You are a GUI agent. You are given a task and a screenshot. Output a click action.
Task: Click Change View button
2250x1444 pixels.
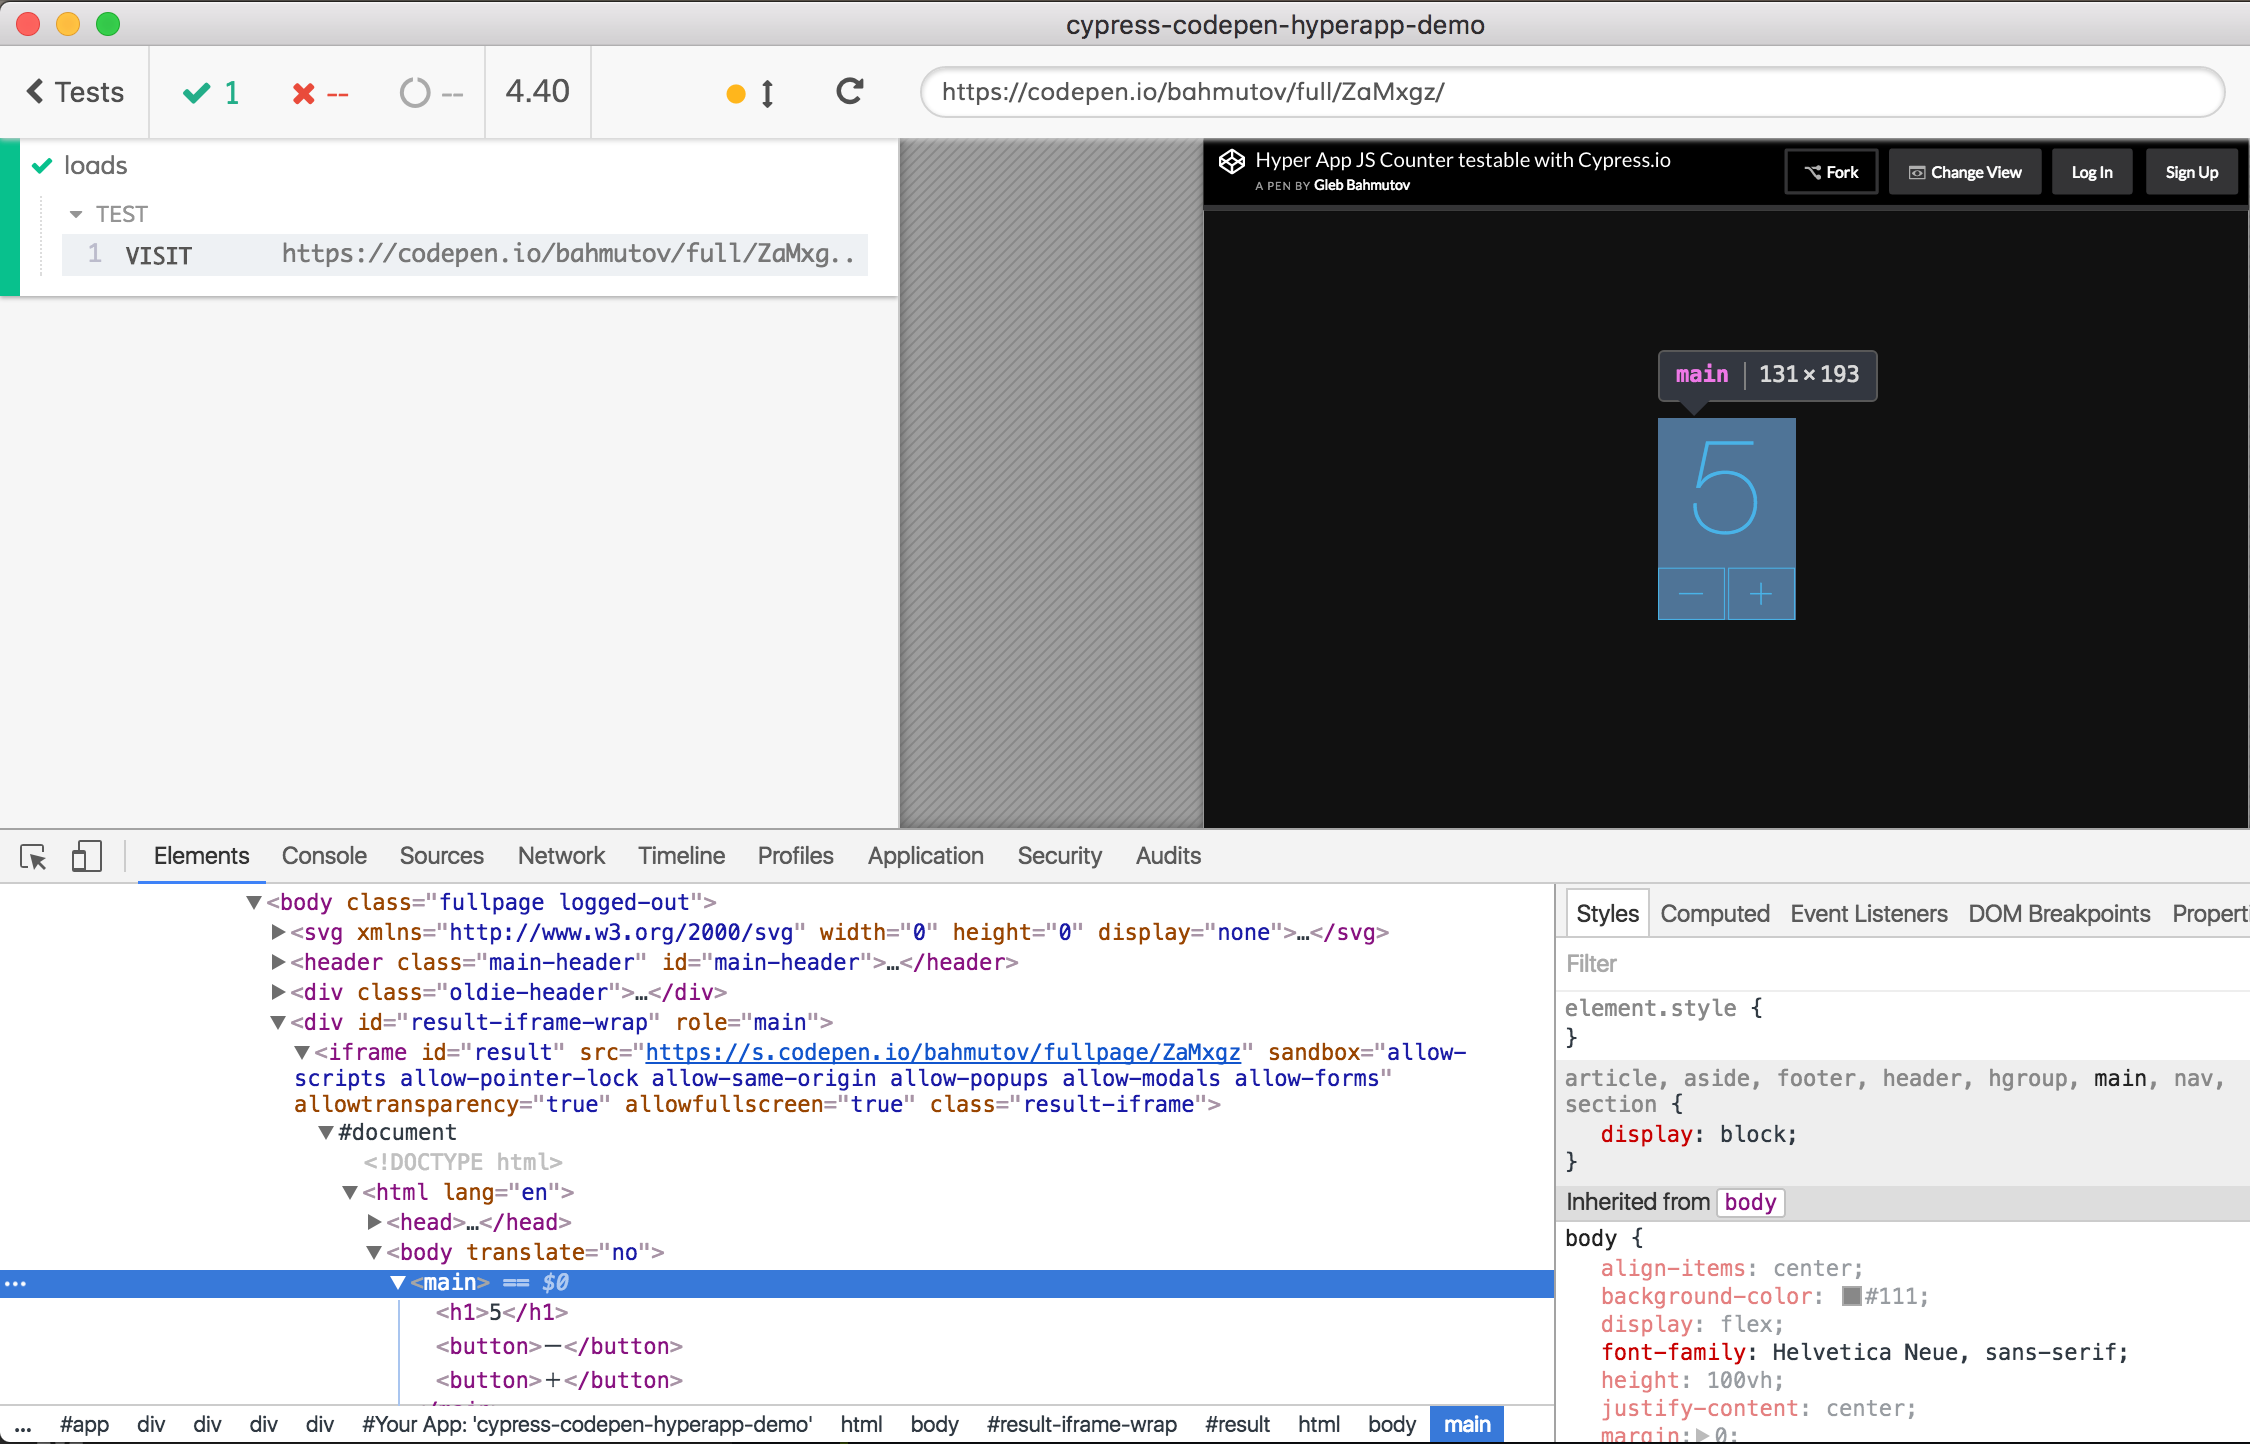pos(1964,172)
